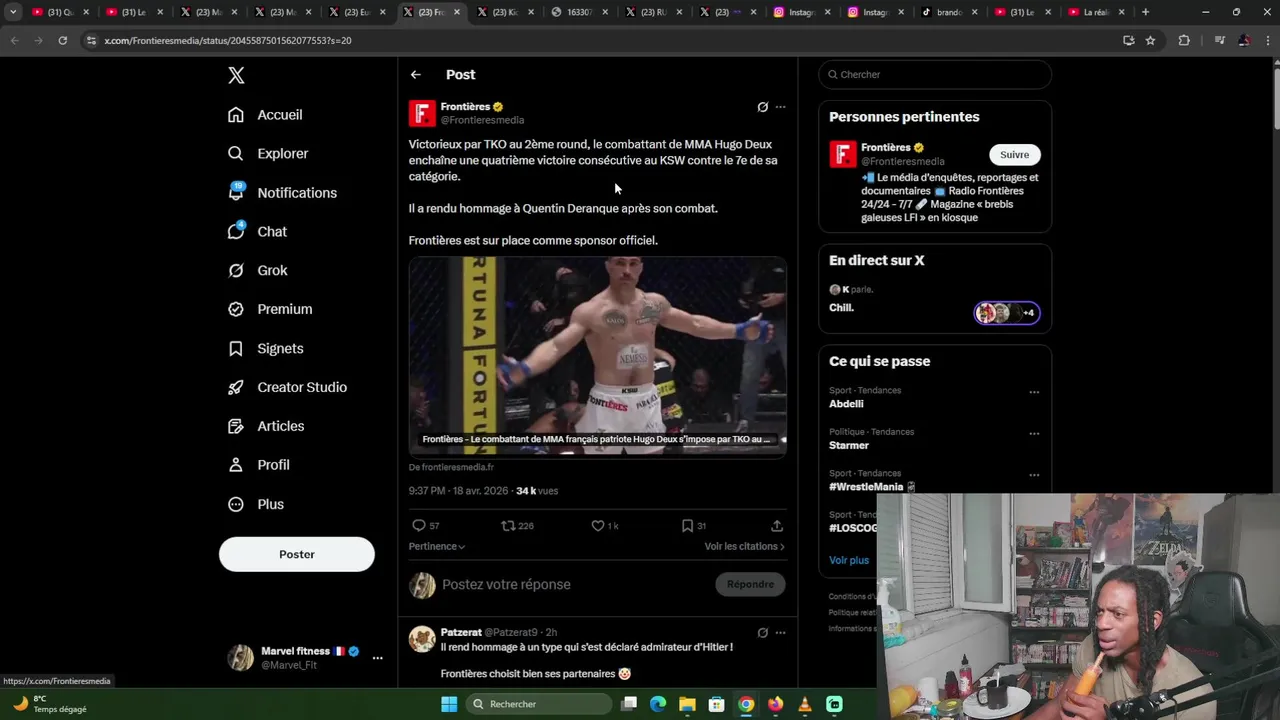Open Premium icon in sidebar

tap(236, 309)
